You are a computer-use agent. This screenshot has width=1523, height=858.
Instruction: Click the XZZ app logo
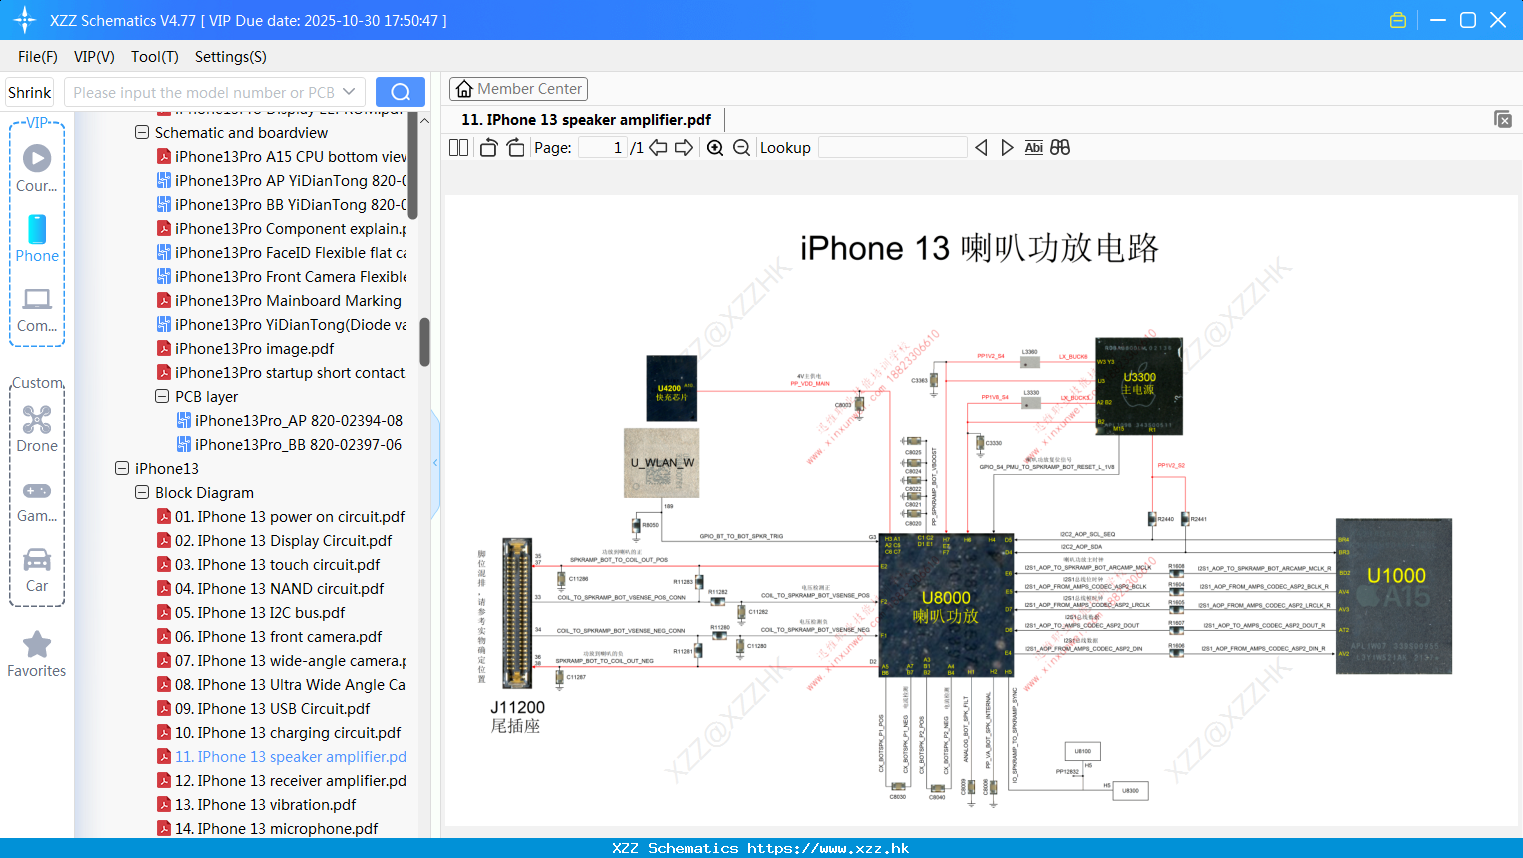pyautogui.click(x=25, y=20)
